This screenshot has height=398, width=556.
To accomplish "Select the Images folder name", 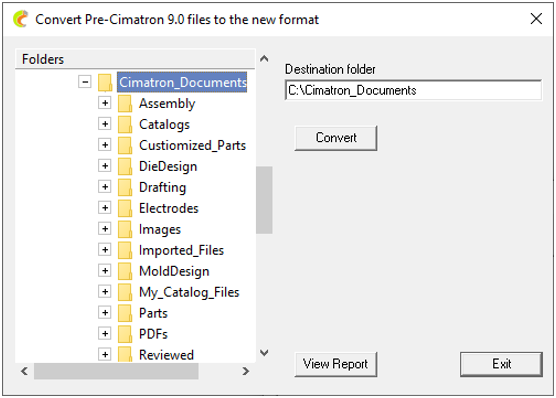I will pyautogui.click(x=160, y=229).
